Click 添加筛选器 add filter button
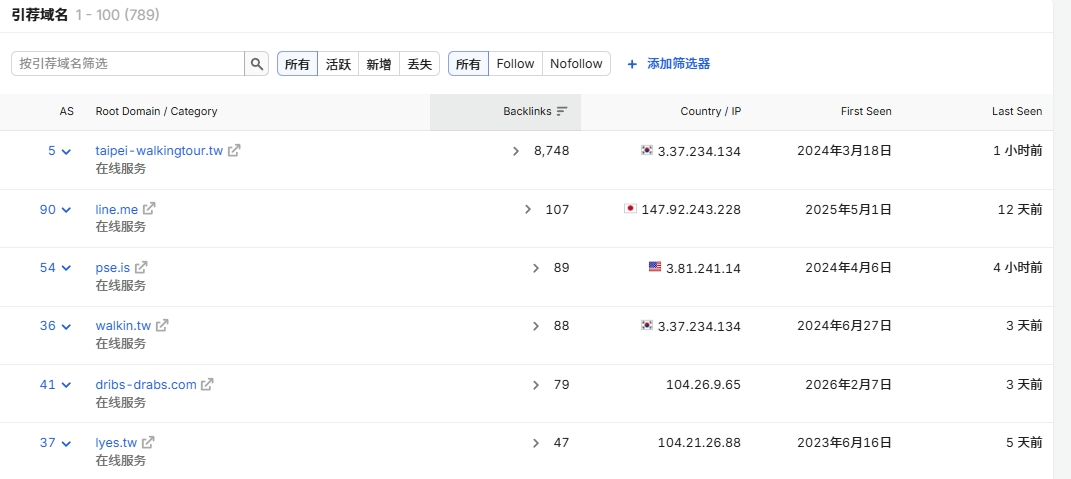This screenshot has width=1071, height=479. point(669,64)
